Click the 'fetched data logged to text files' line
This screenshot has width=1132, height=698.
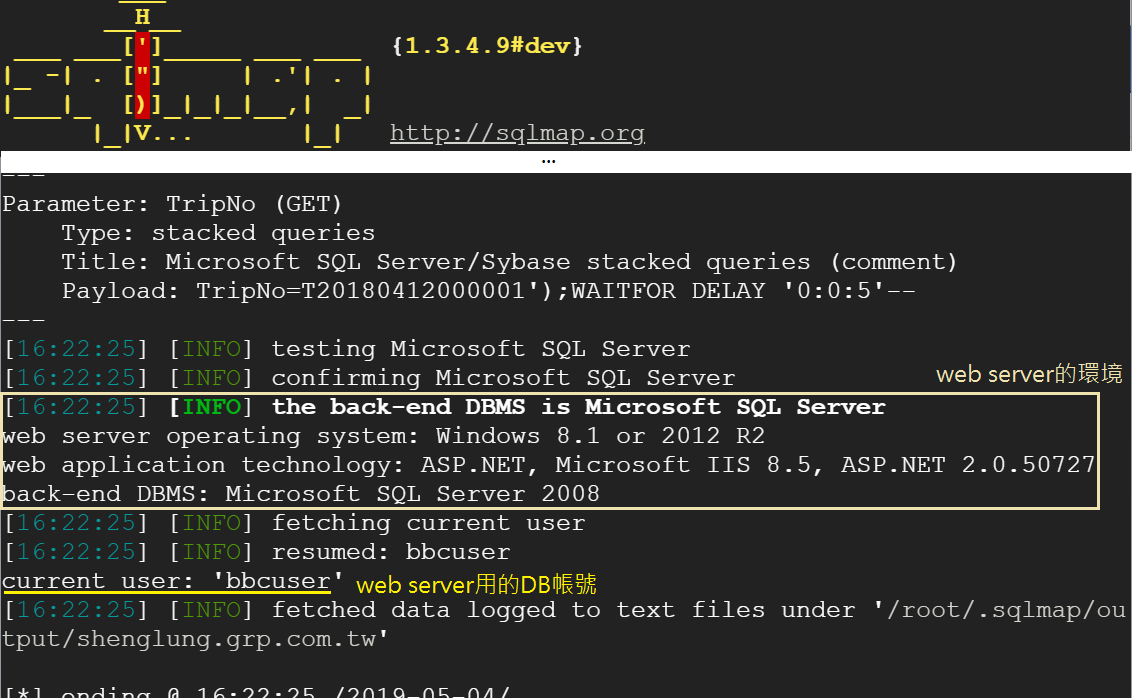point(565,611)
